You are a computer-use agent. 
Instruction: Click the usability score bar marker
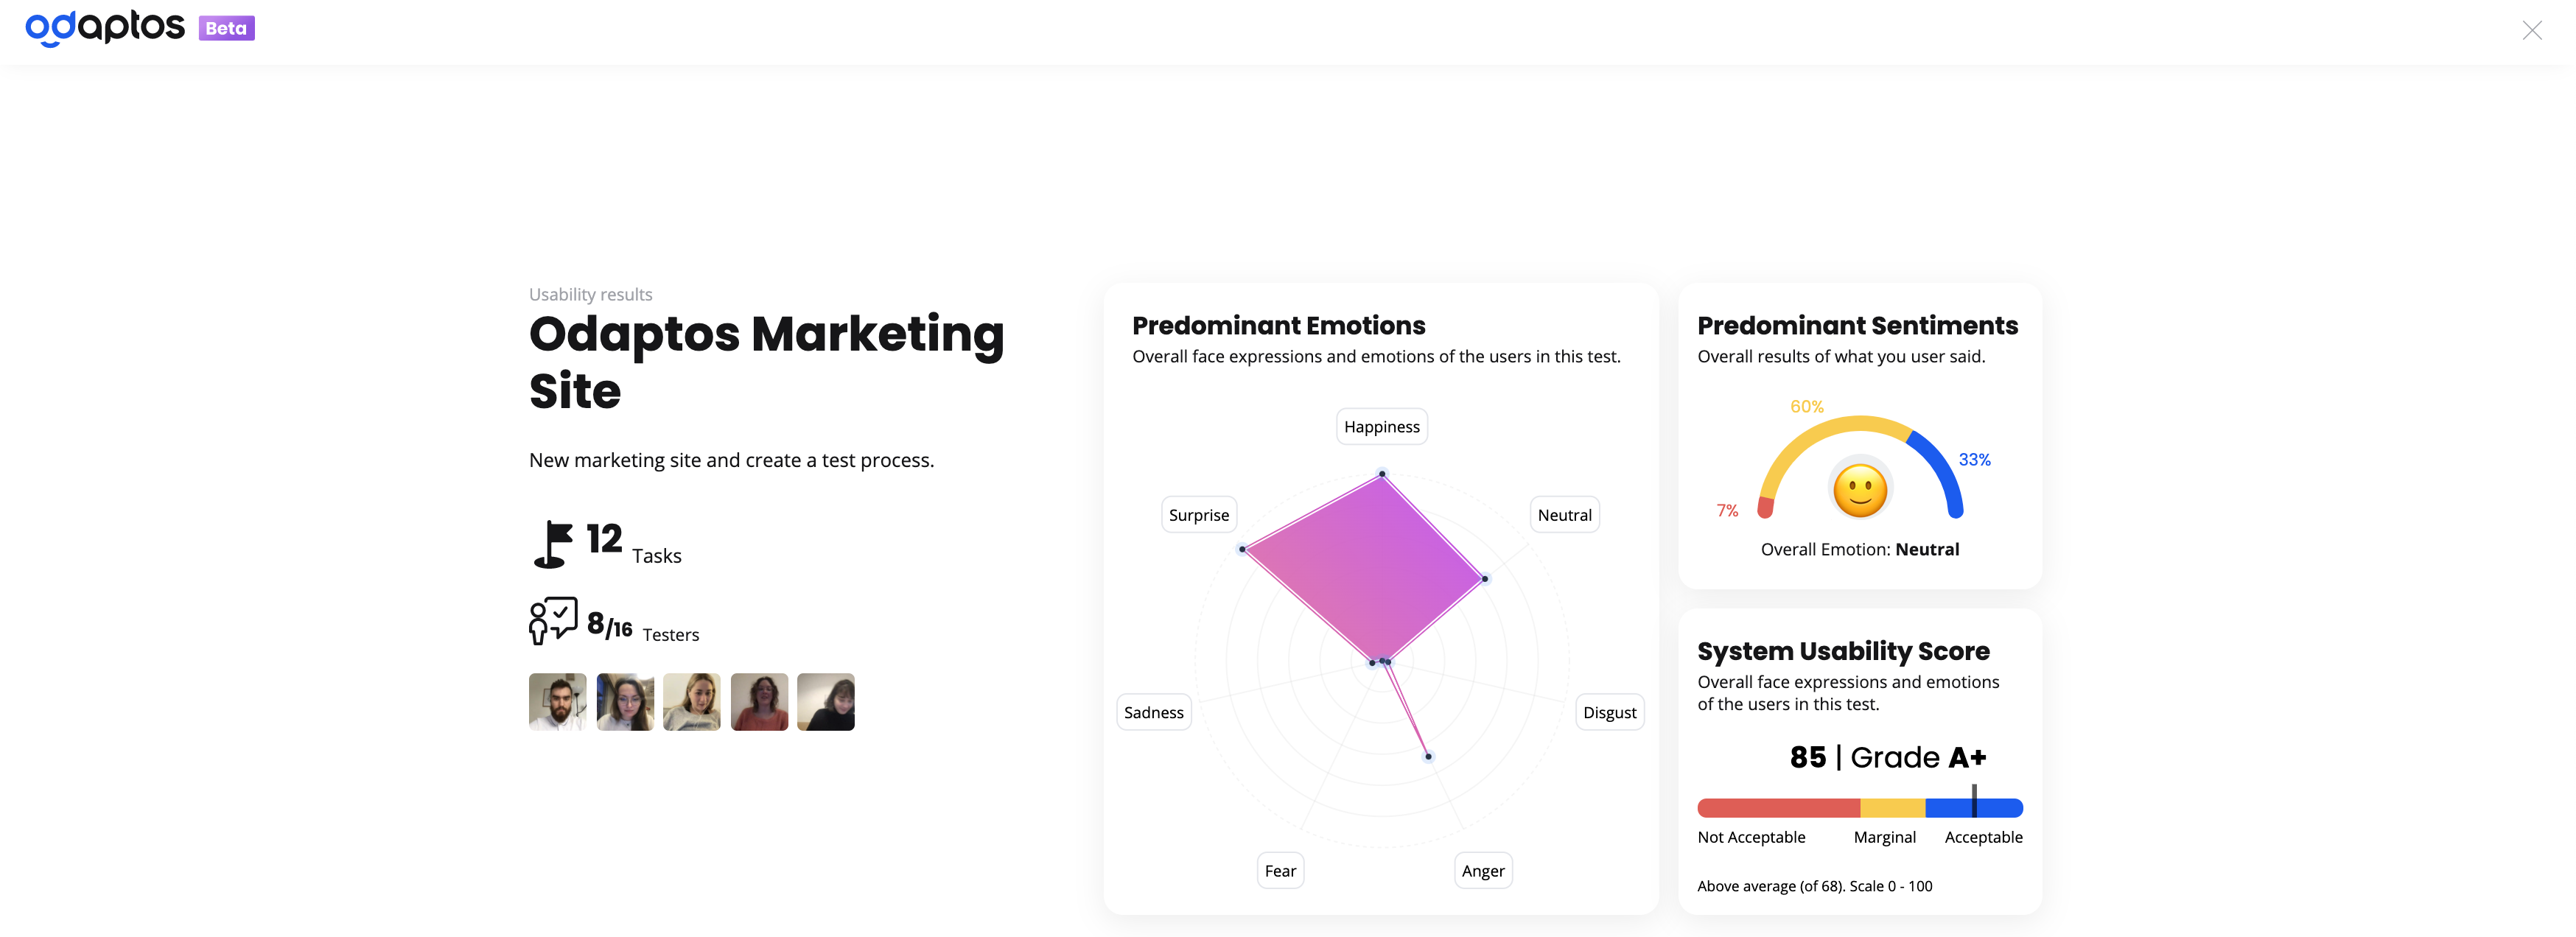tap(1974, 801)
